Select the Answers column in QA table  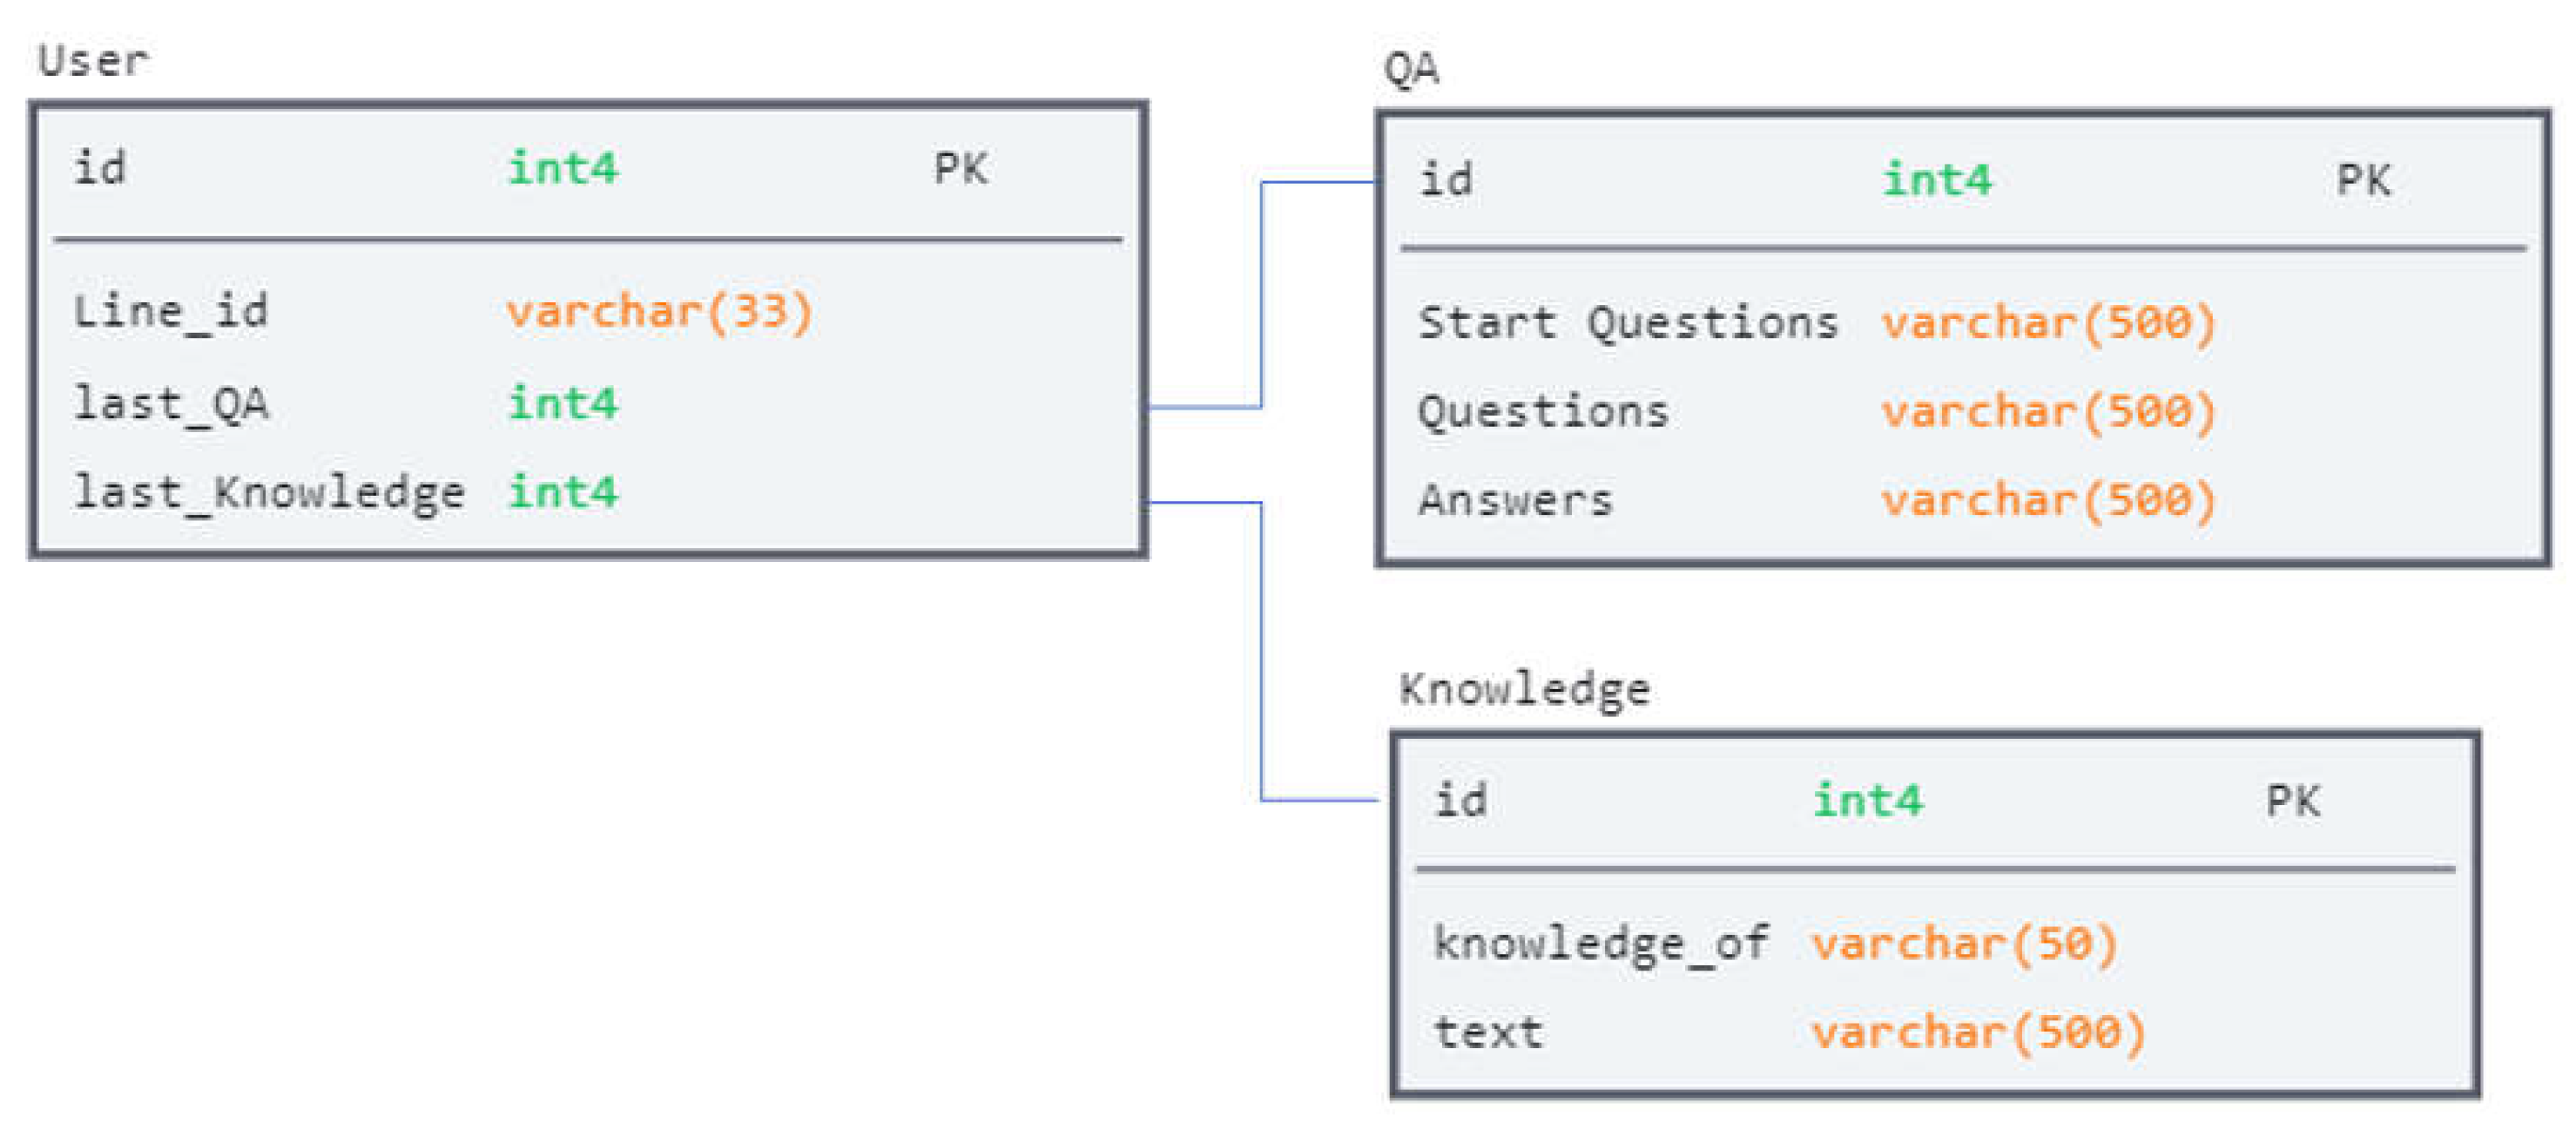point(1516,500)
